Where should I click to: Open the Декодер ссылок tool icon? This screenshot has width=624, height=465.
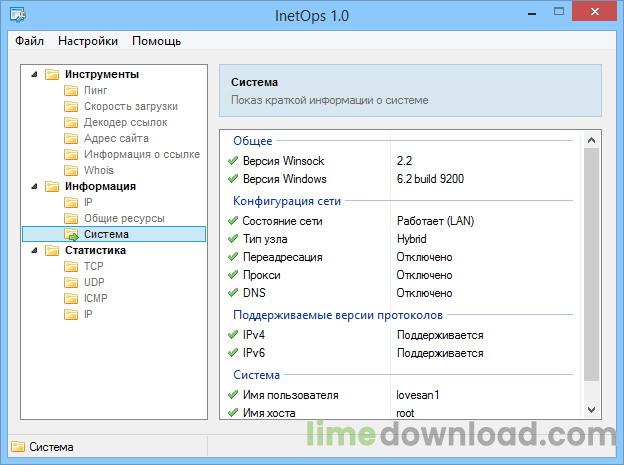pyautogui.click(x=71, y=122)
